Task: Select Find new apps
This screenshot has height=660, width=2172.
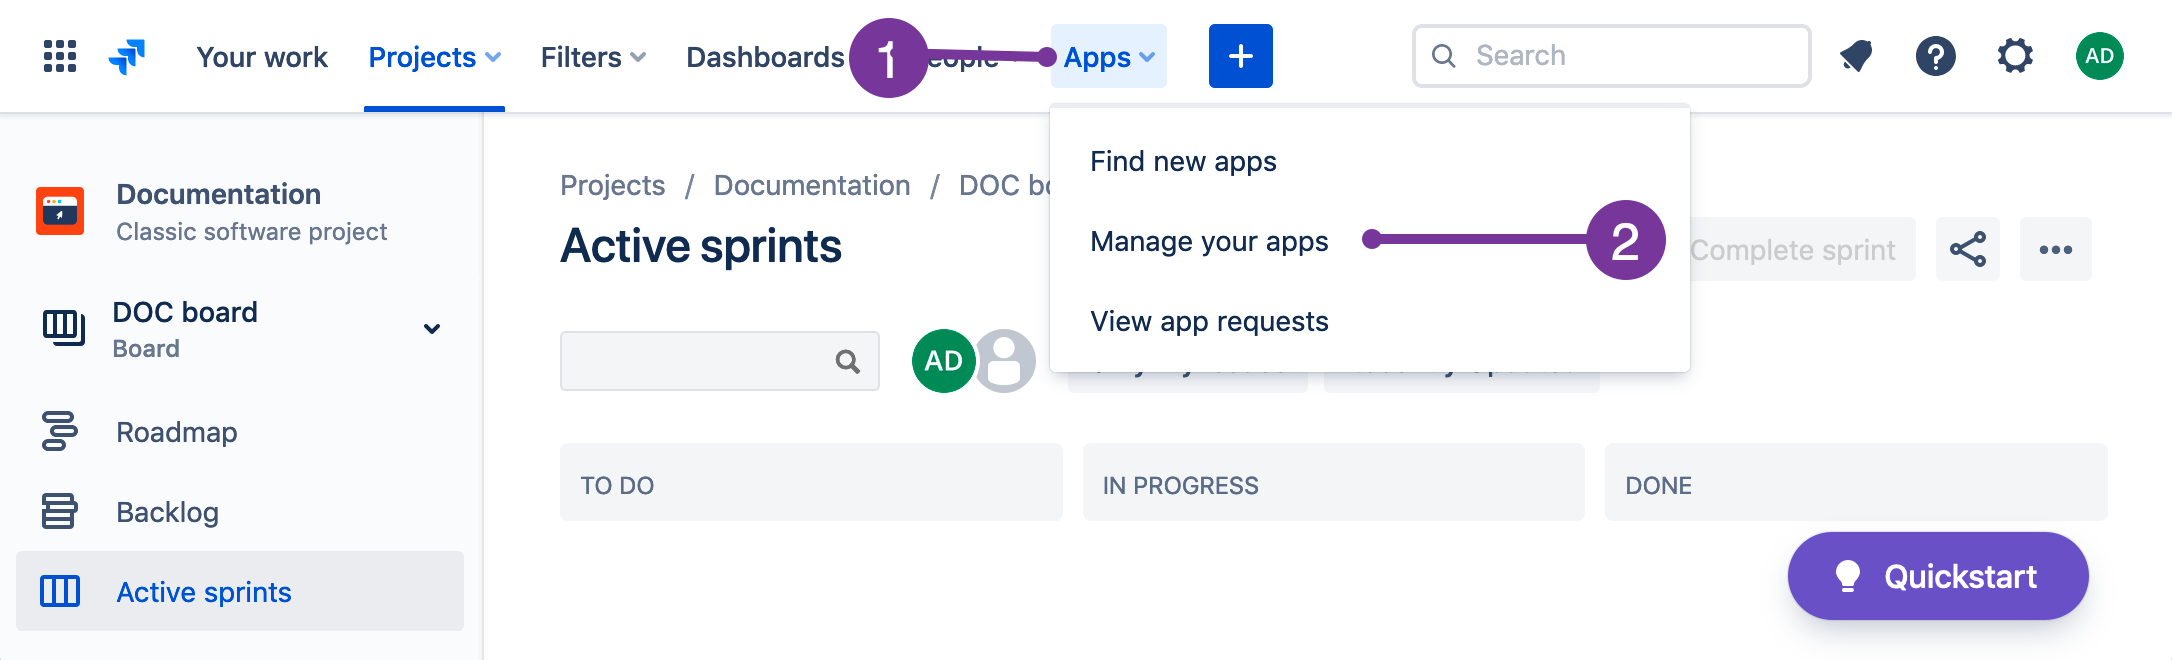Action: 1184,160
